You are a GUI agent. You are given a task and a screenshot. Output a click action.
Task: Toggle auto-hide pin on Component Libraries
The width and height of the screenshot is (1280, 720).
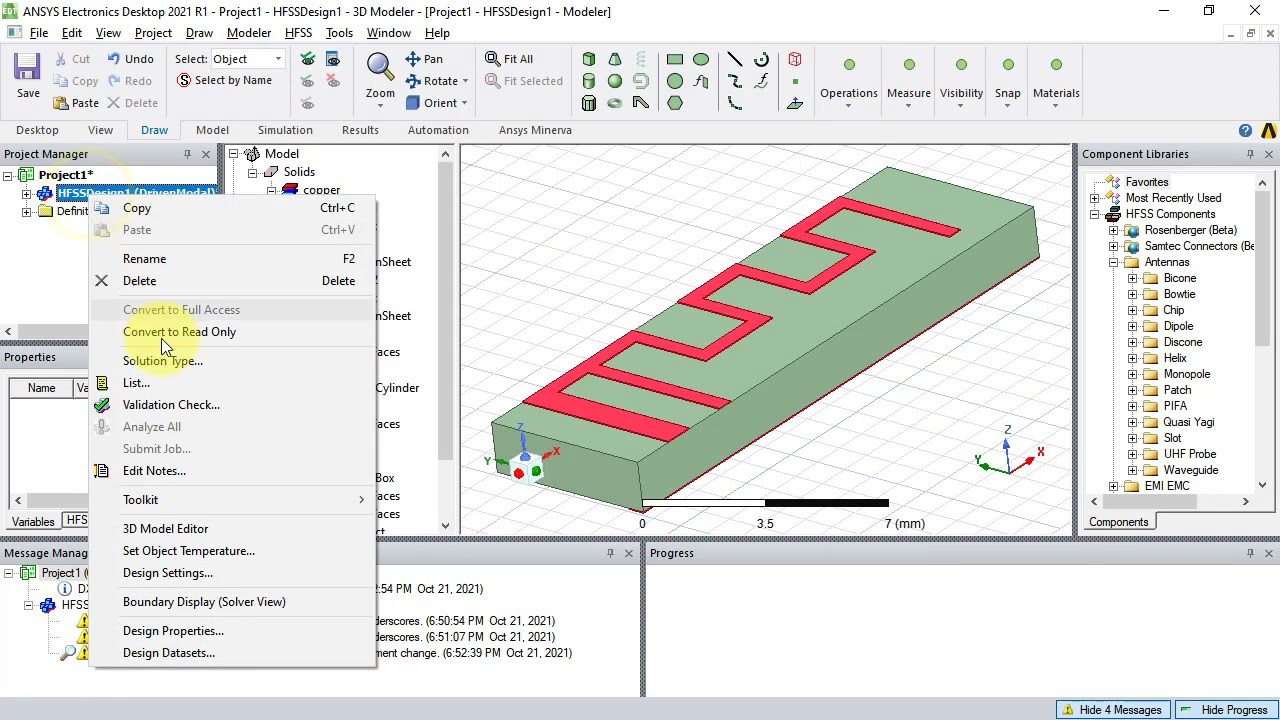[x=1250, y=154]
